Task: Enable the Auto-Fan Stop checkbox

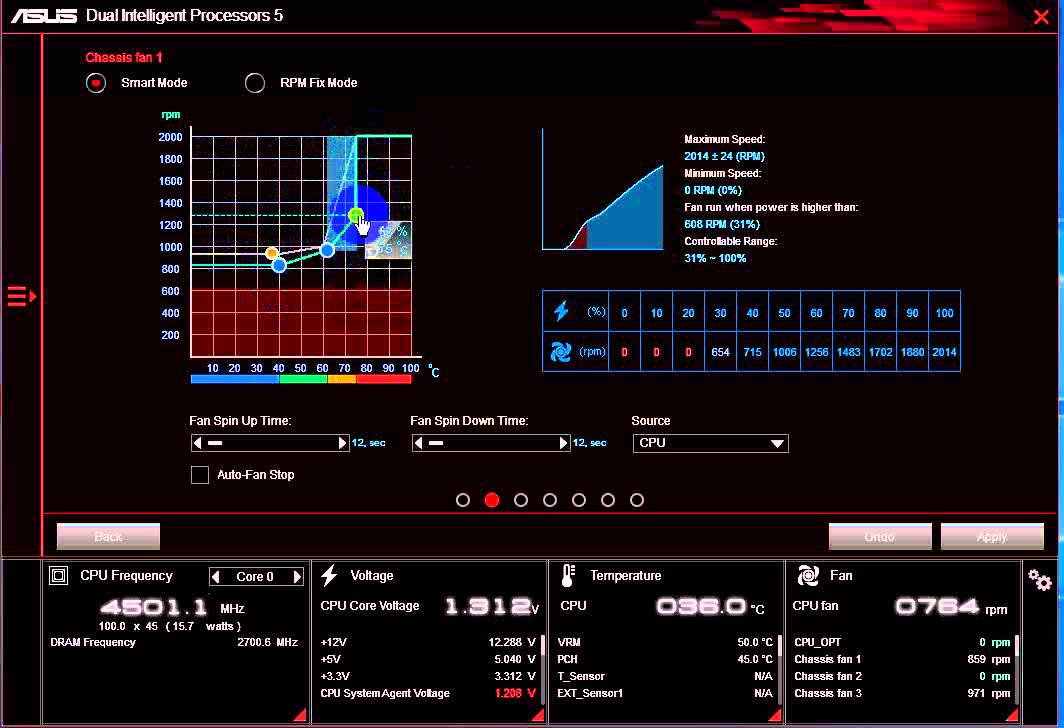Action: [x=200, y=475]
